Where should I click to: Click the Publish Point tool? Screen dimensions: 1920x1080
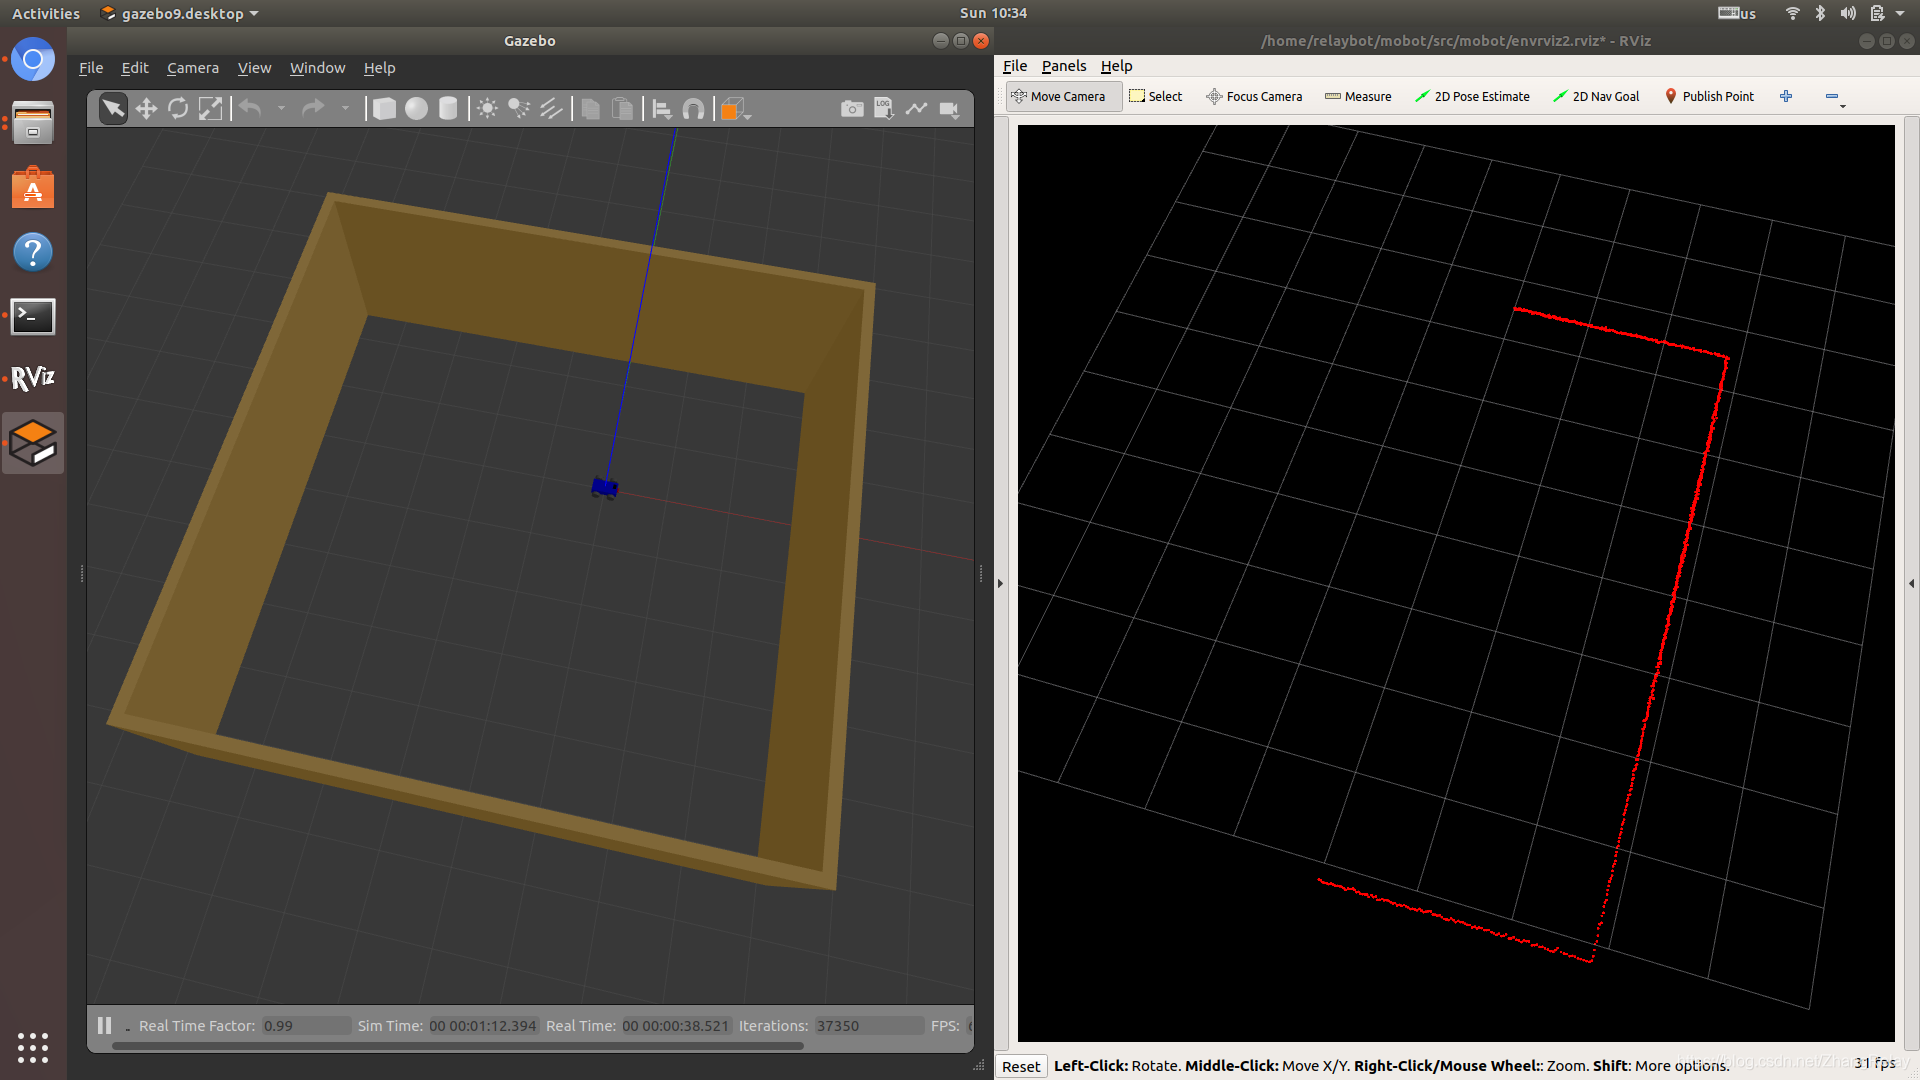click(1708, 96)
